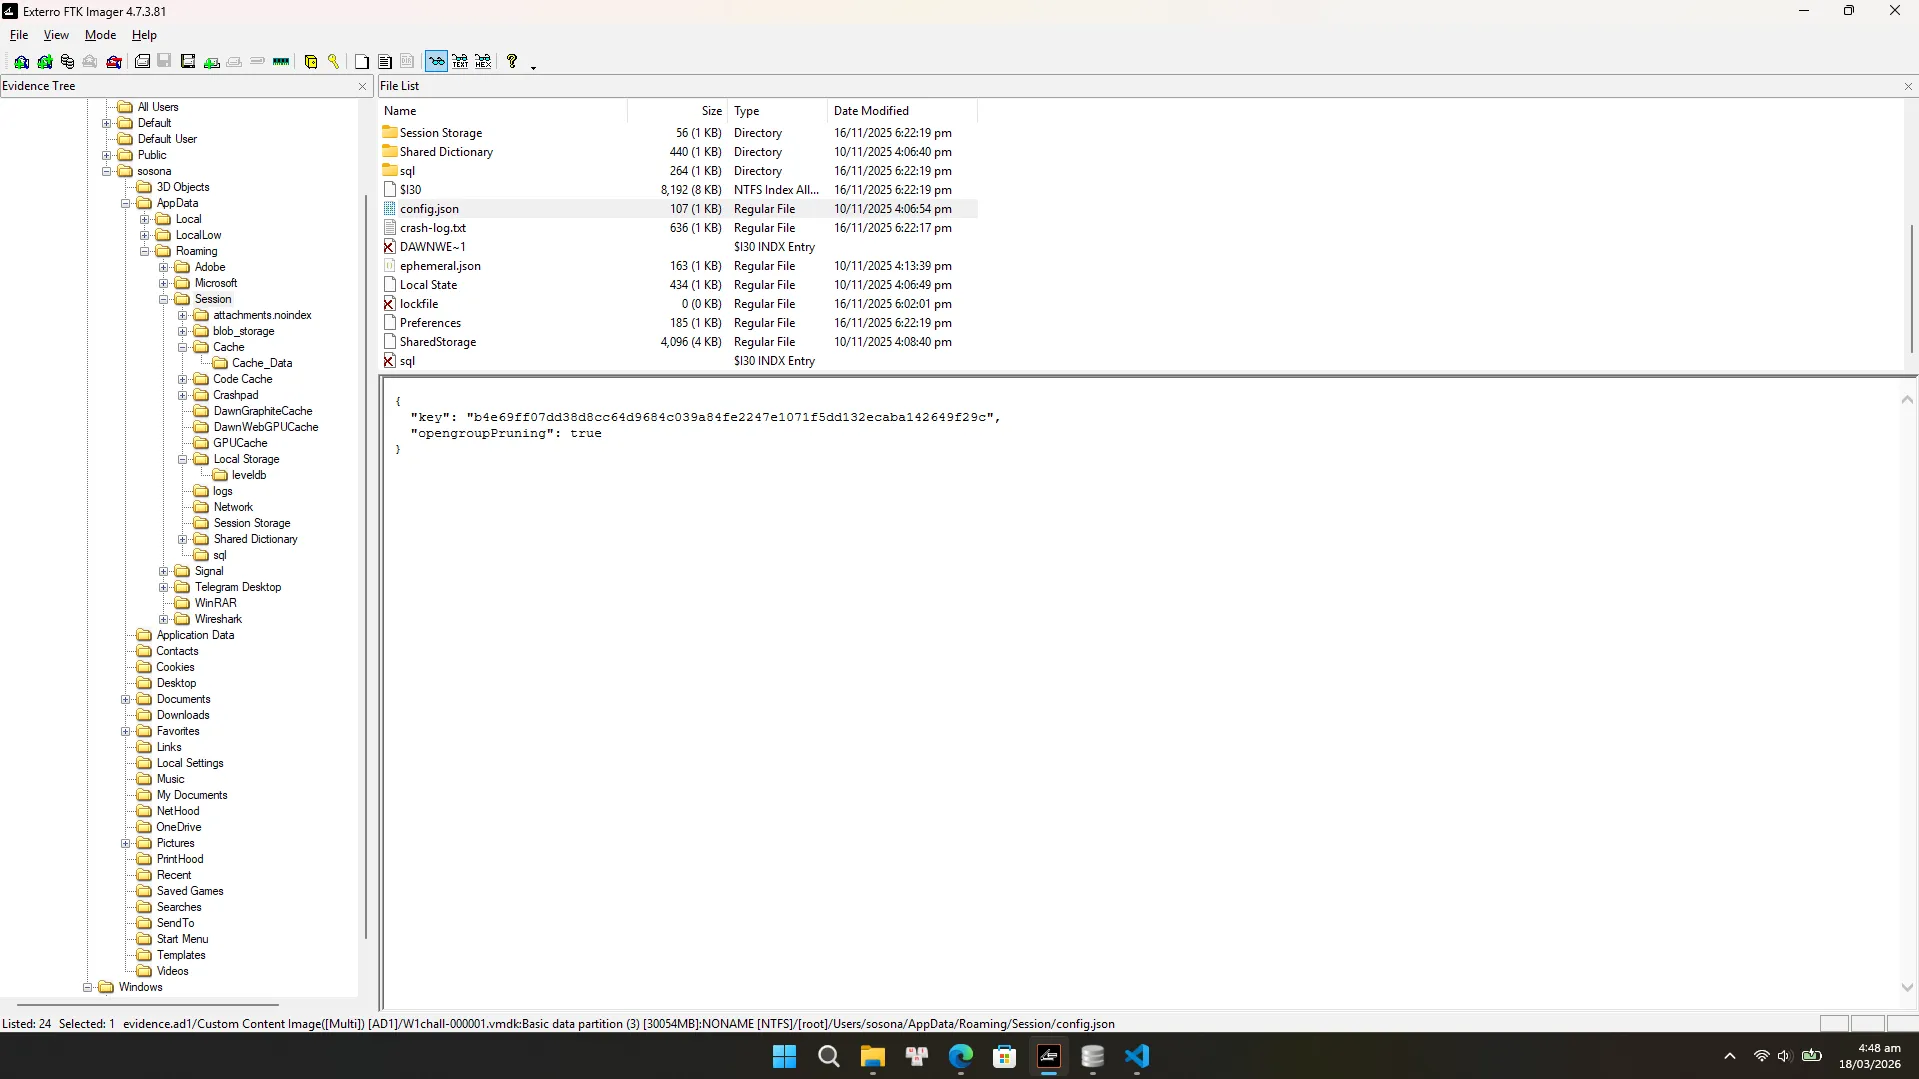Image resolution: width=1919 pixels, height=1079 pixels.
Task: Click Remove All Evidence Items icon
Action: coord(114,62)
